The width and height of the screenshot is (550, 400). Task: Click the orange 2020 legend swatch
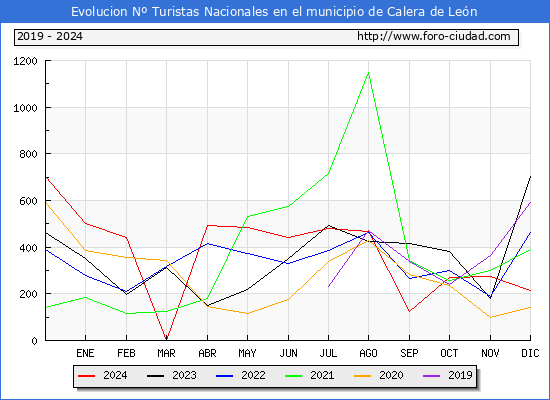tap(363, 376)
